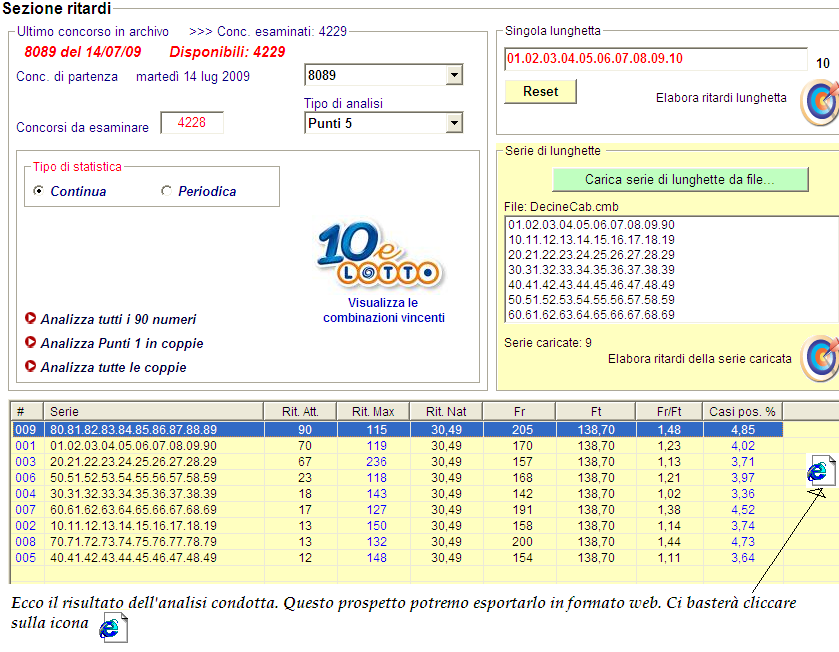Click the Concorsi da esaminare input field
Viewport: 839px width, 652px height.
[190, 123]
